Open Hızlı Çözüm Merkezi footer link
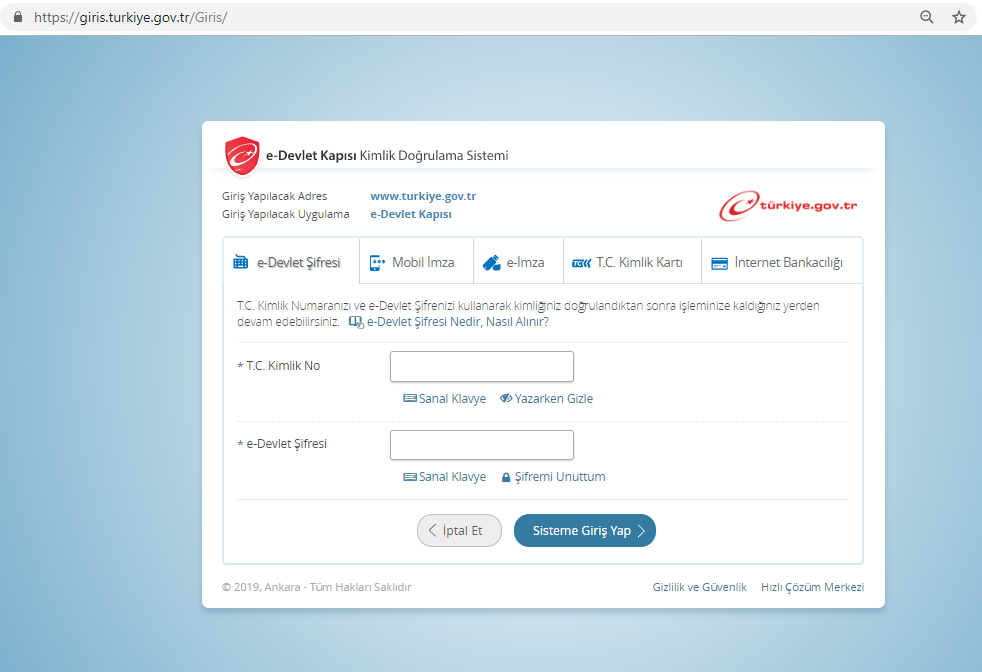The height and width of the screenshot is (672, 982). pos(812,587)
